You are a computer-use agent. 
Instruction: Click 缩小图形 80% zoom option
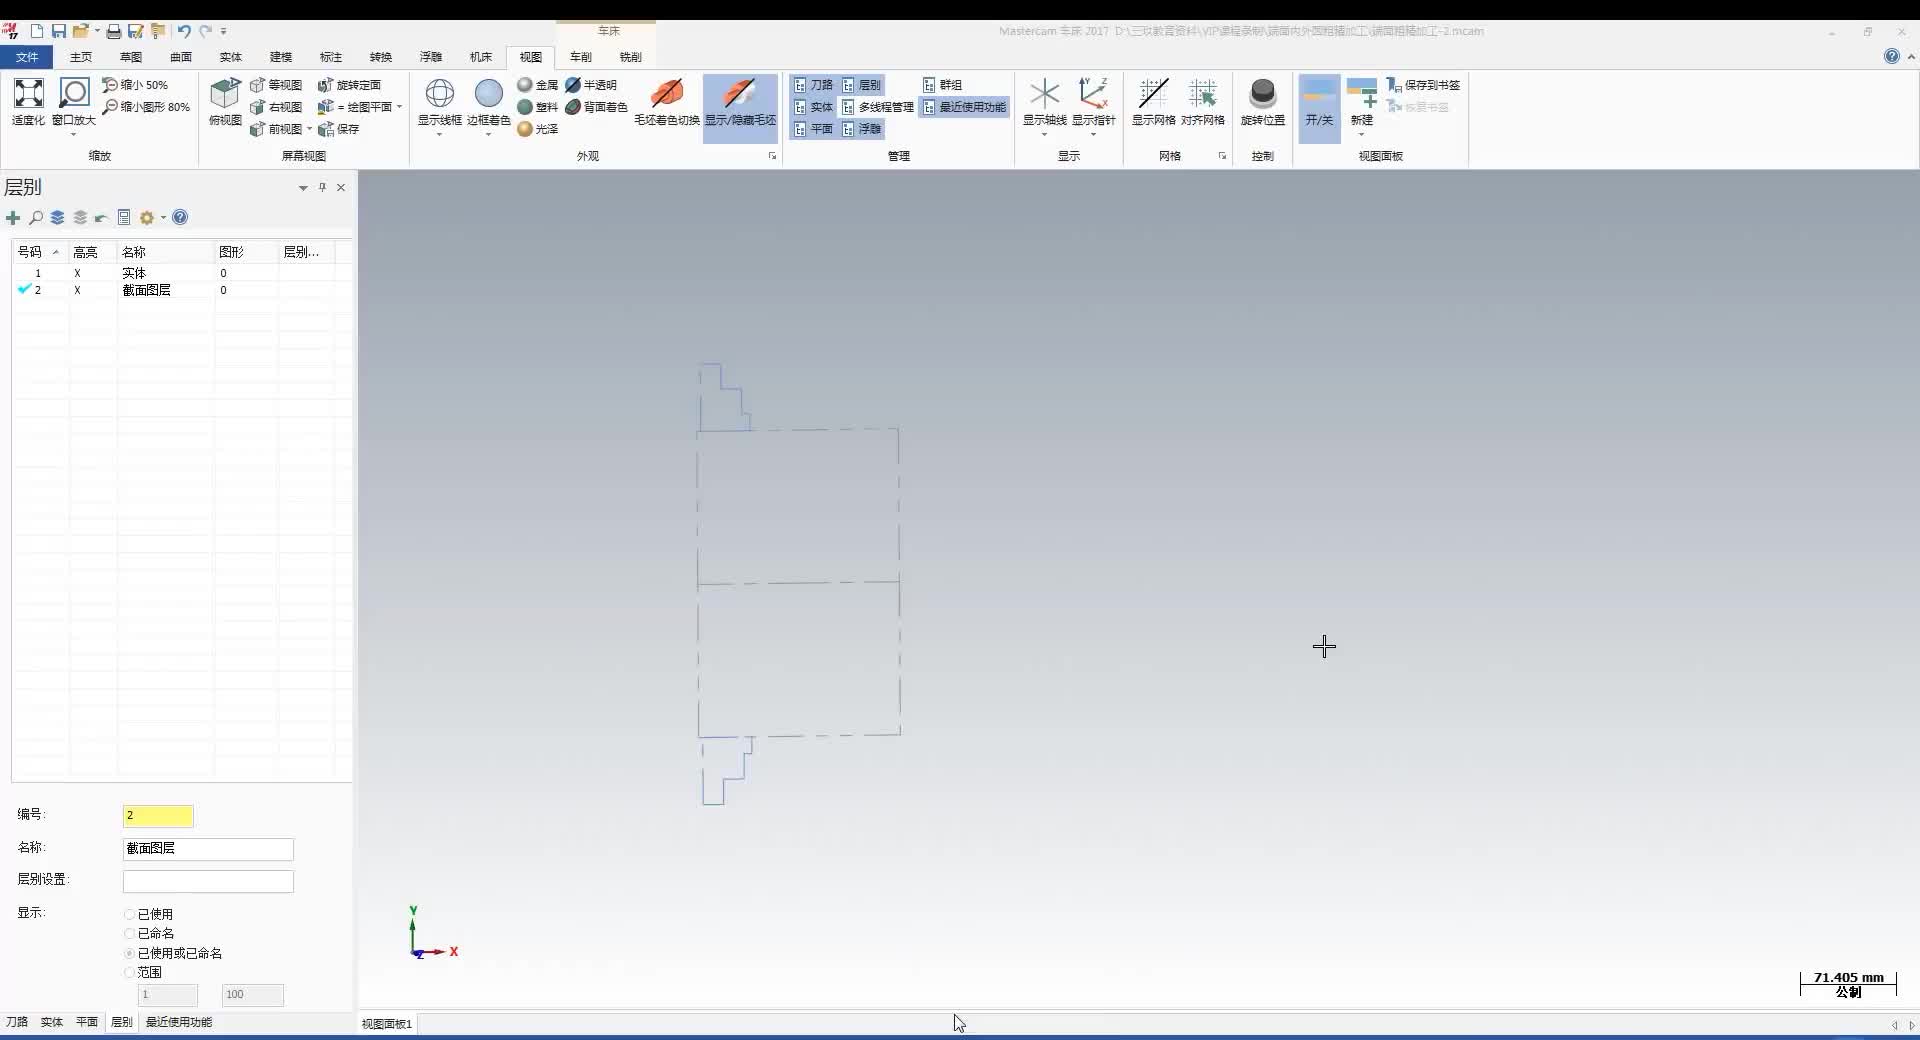(146, 107)
